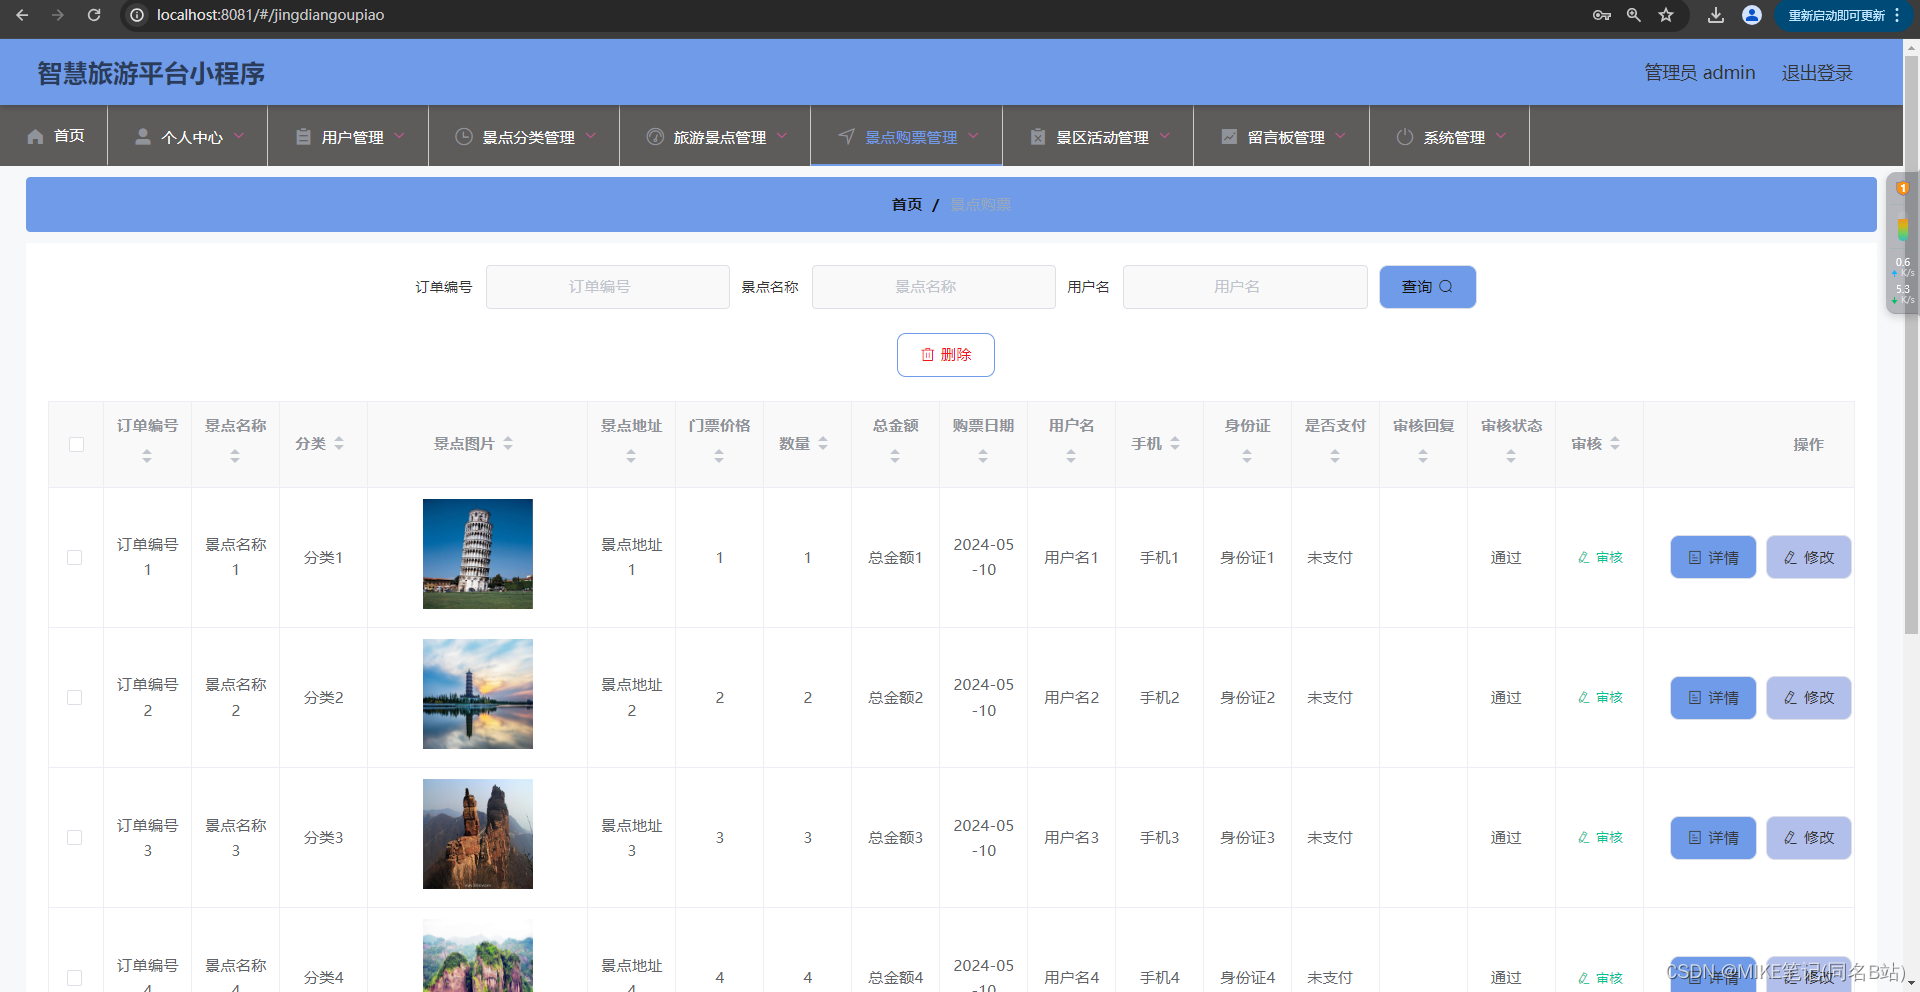1920x992 pixels.
Task: Open the lake pagoda thumbnail in row 2
Action: (478, 694)
